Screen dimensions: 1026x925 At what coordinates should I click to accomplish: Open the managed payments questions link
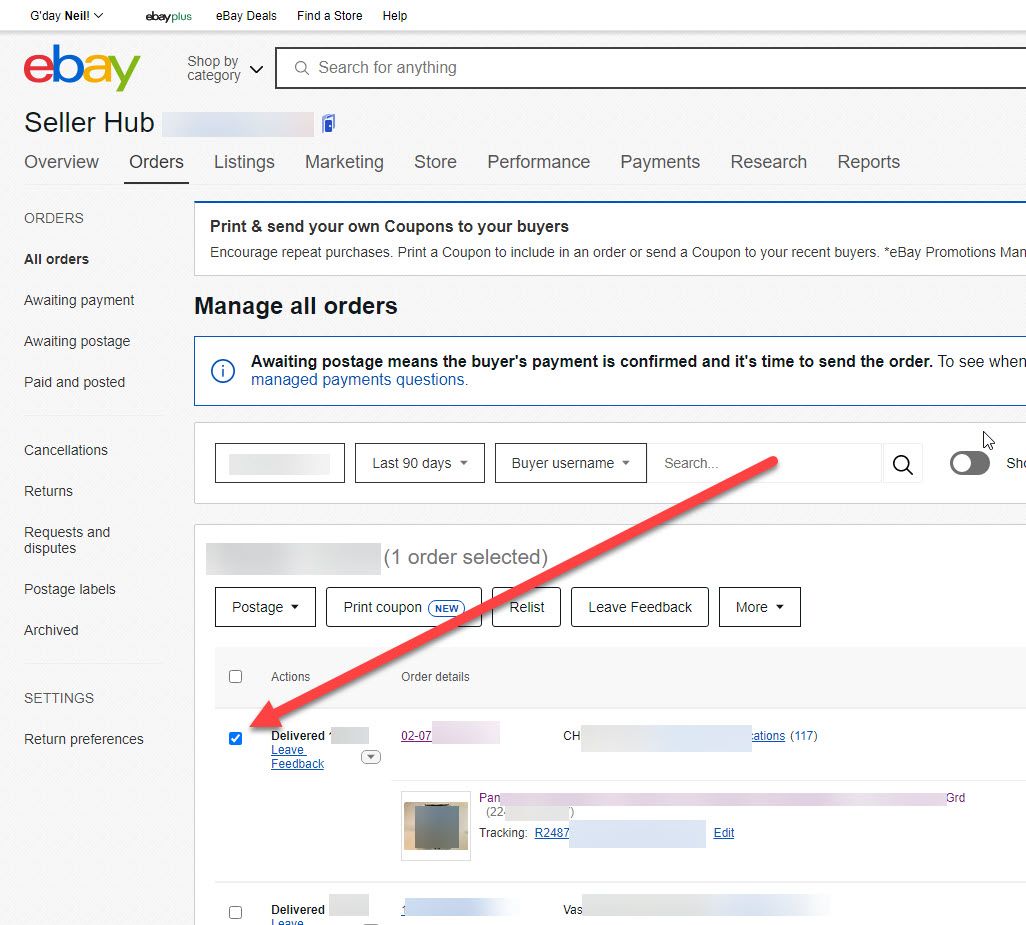(x=359, y=380)
